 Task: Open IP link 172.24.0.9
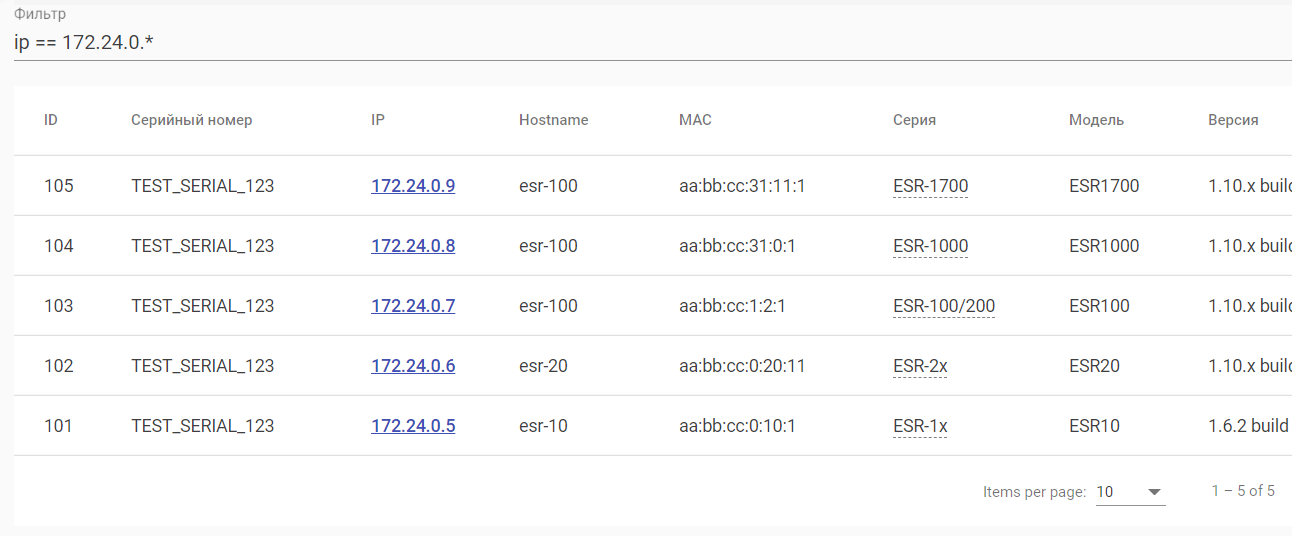point(413,186)
